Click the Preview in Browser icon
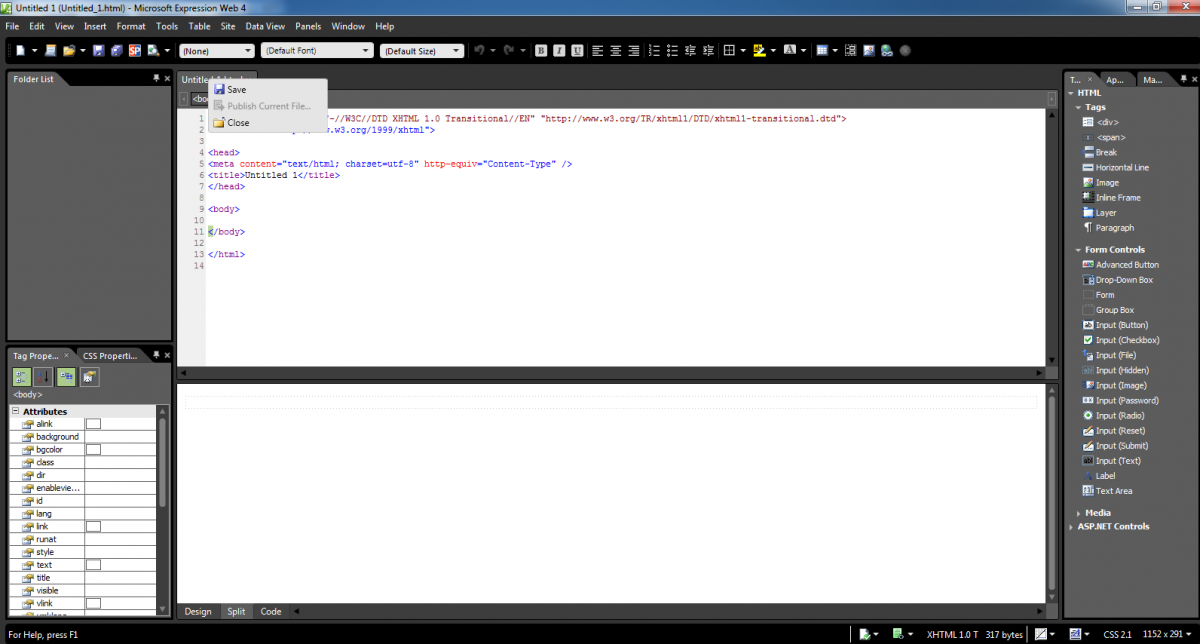This screenshot has width=1200, height=644. tap(153, 50)
